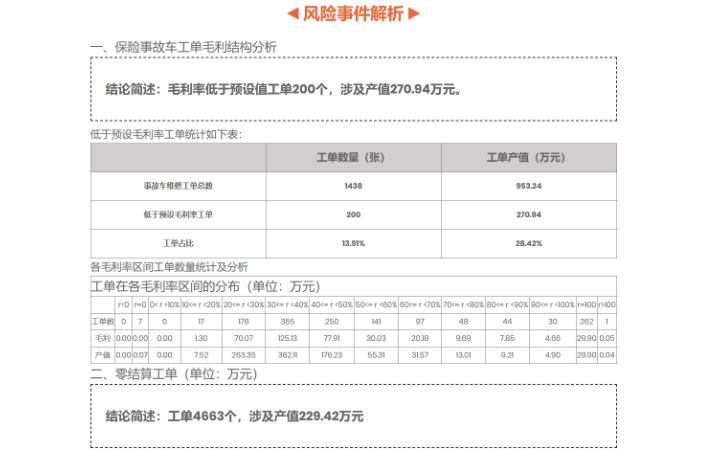Click the 90<= r <100% column header
720x450 pixels.
click(x=553, y=305)
